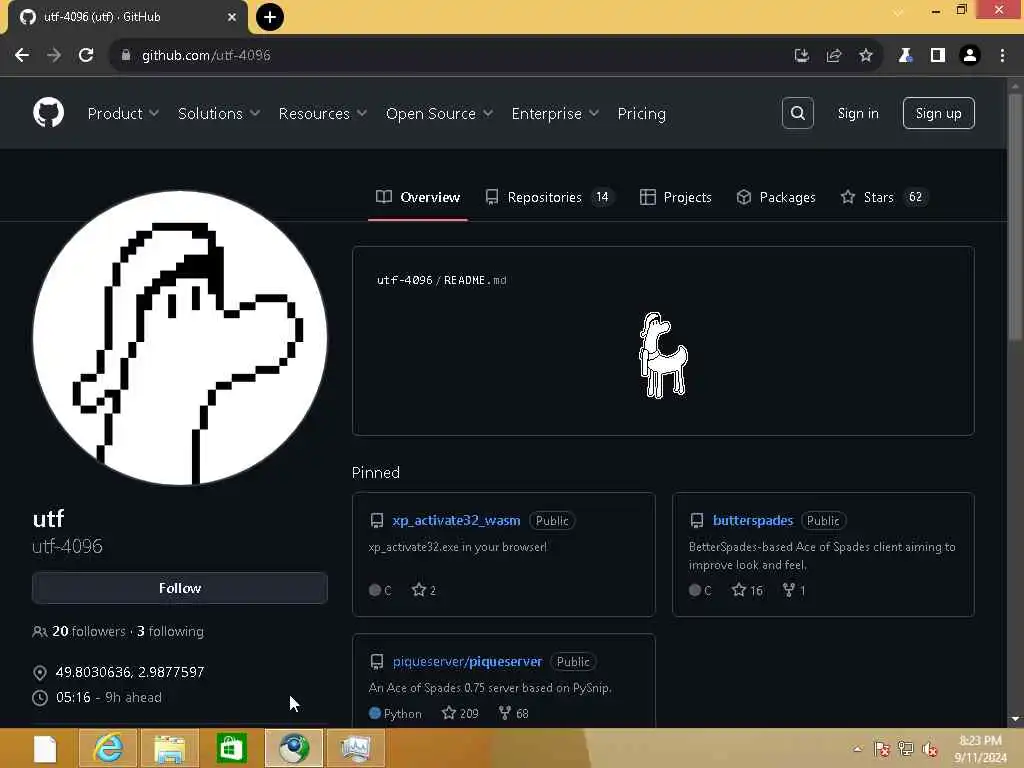The width and height of the screenshot is (1024, 768).
Task: Close the utf-4096 GitHub tab
Action: click(232, 17)
